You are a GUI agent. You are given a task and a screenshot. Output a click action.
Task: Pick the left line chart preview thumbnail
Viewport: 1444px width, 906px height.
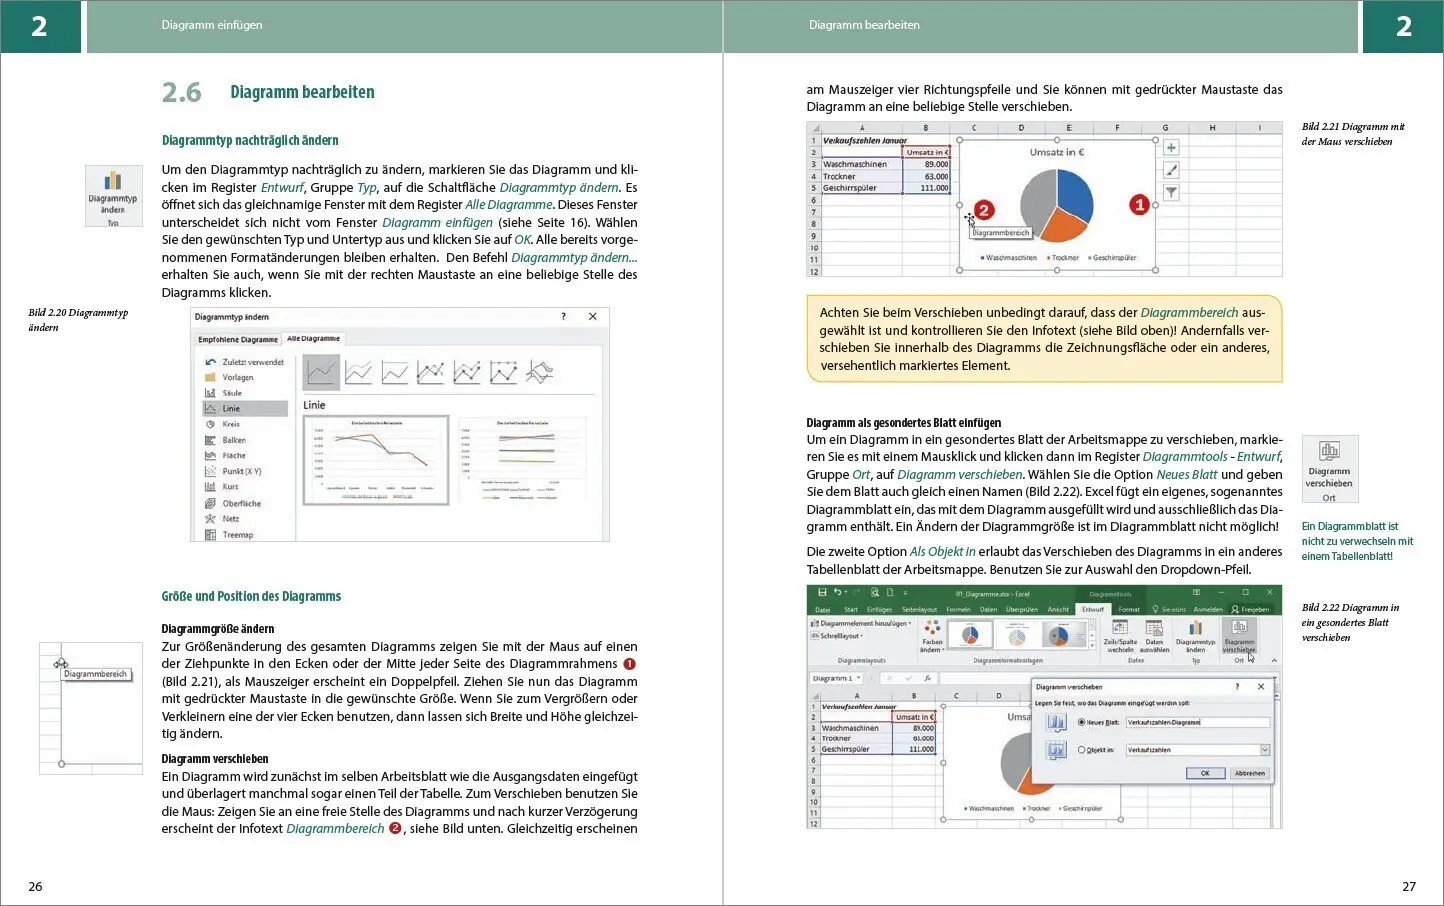[375, 460]
